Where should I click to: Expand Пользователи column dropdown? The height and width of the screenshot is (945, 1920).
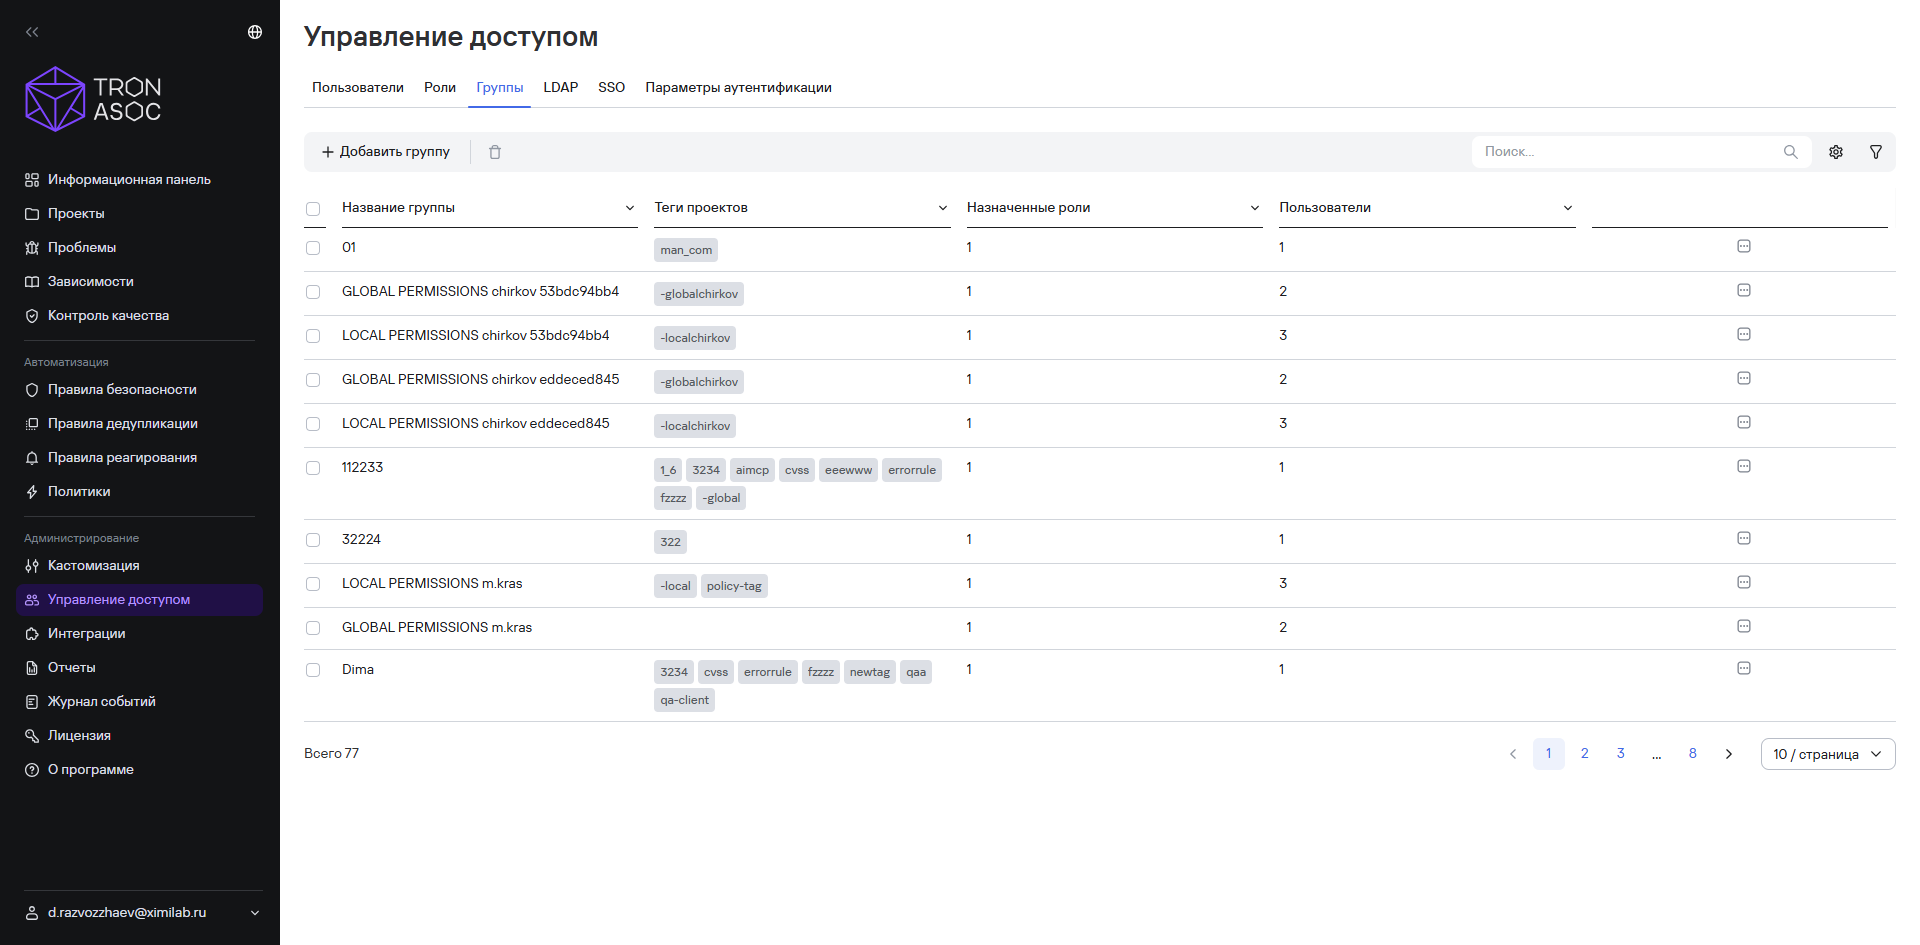(x=1568, y=208)
